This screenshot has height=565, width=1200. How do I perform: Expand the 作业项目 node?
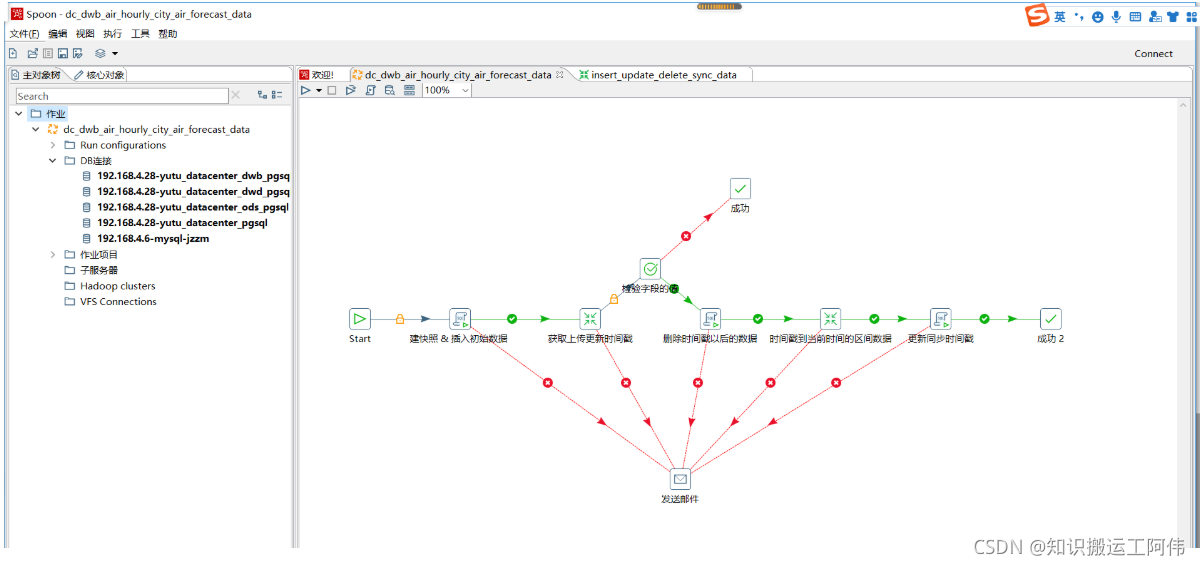(54, 254)
